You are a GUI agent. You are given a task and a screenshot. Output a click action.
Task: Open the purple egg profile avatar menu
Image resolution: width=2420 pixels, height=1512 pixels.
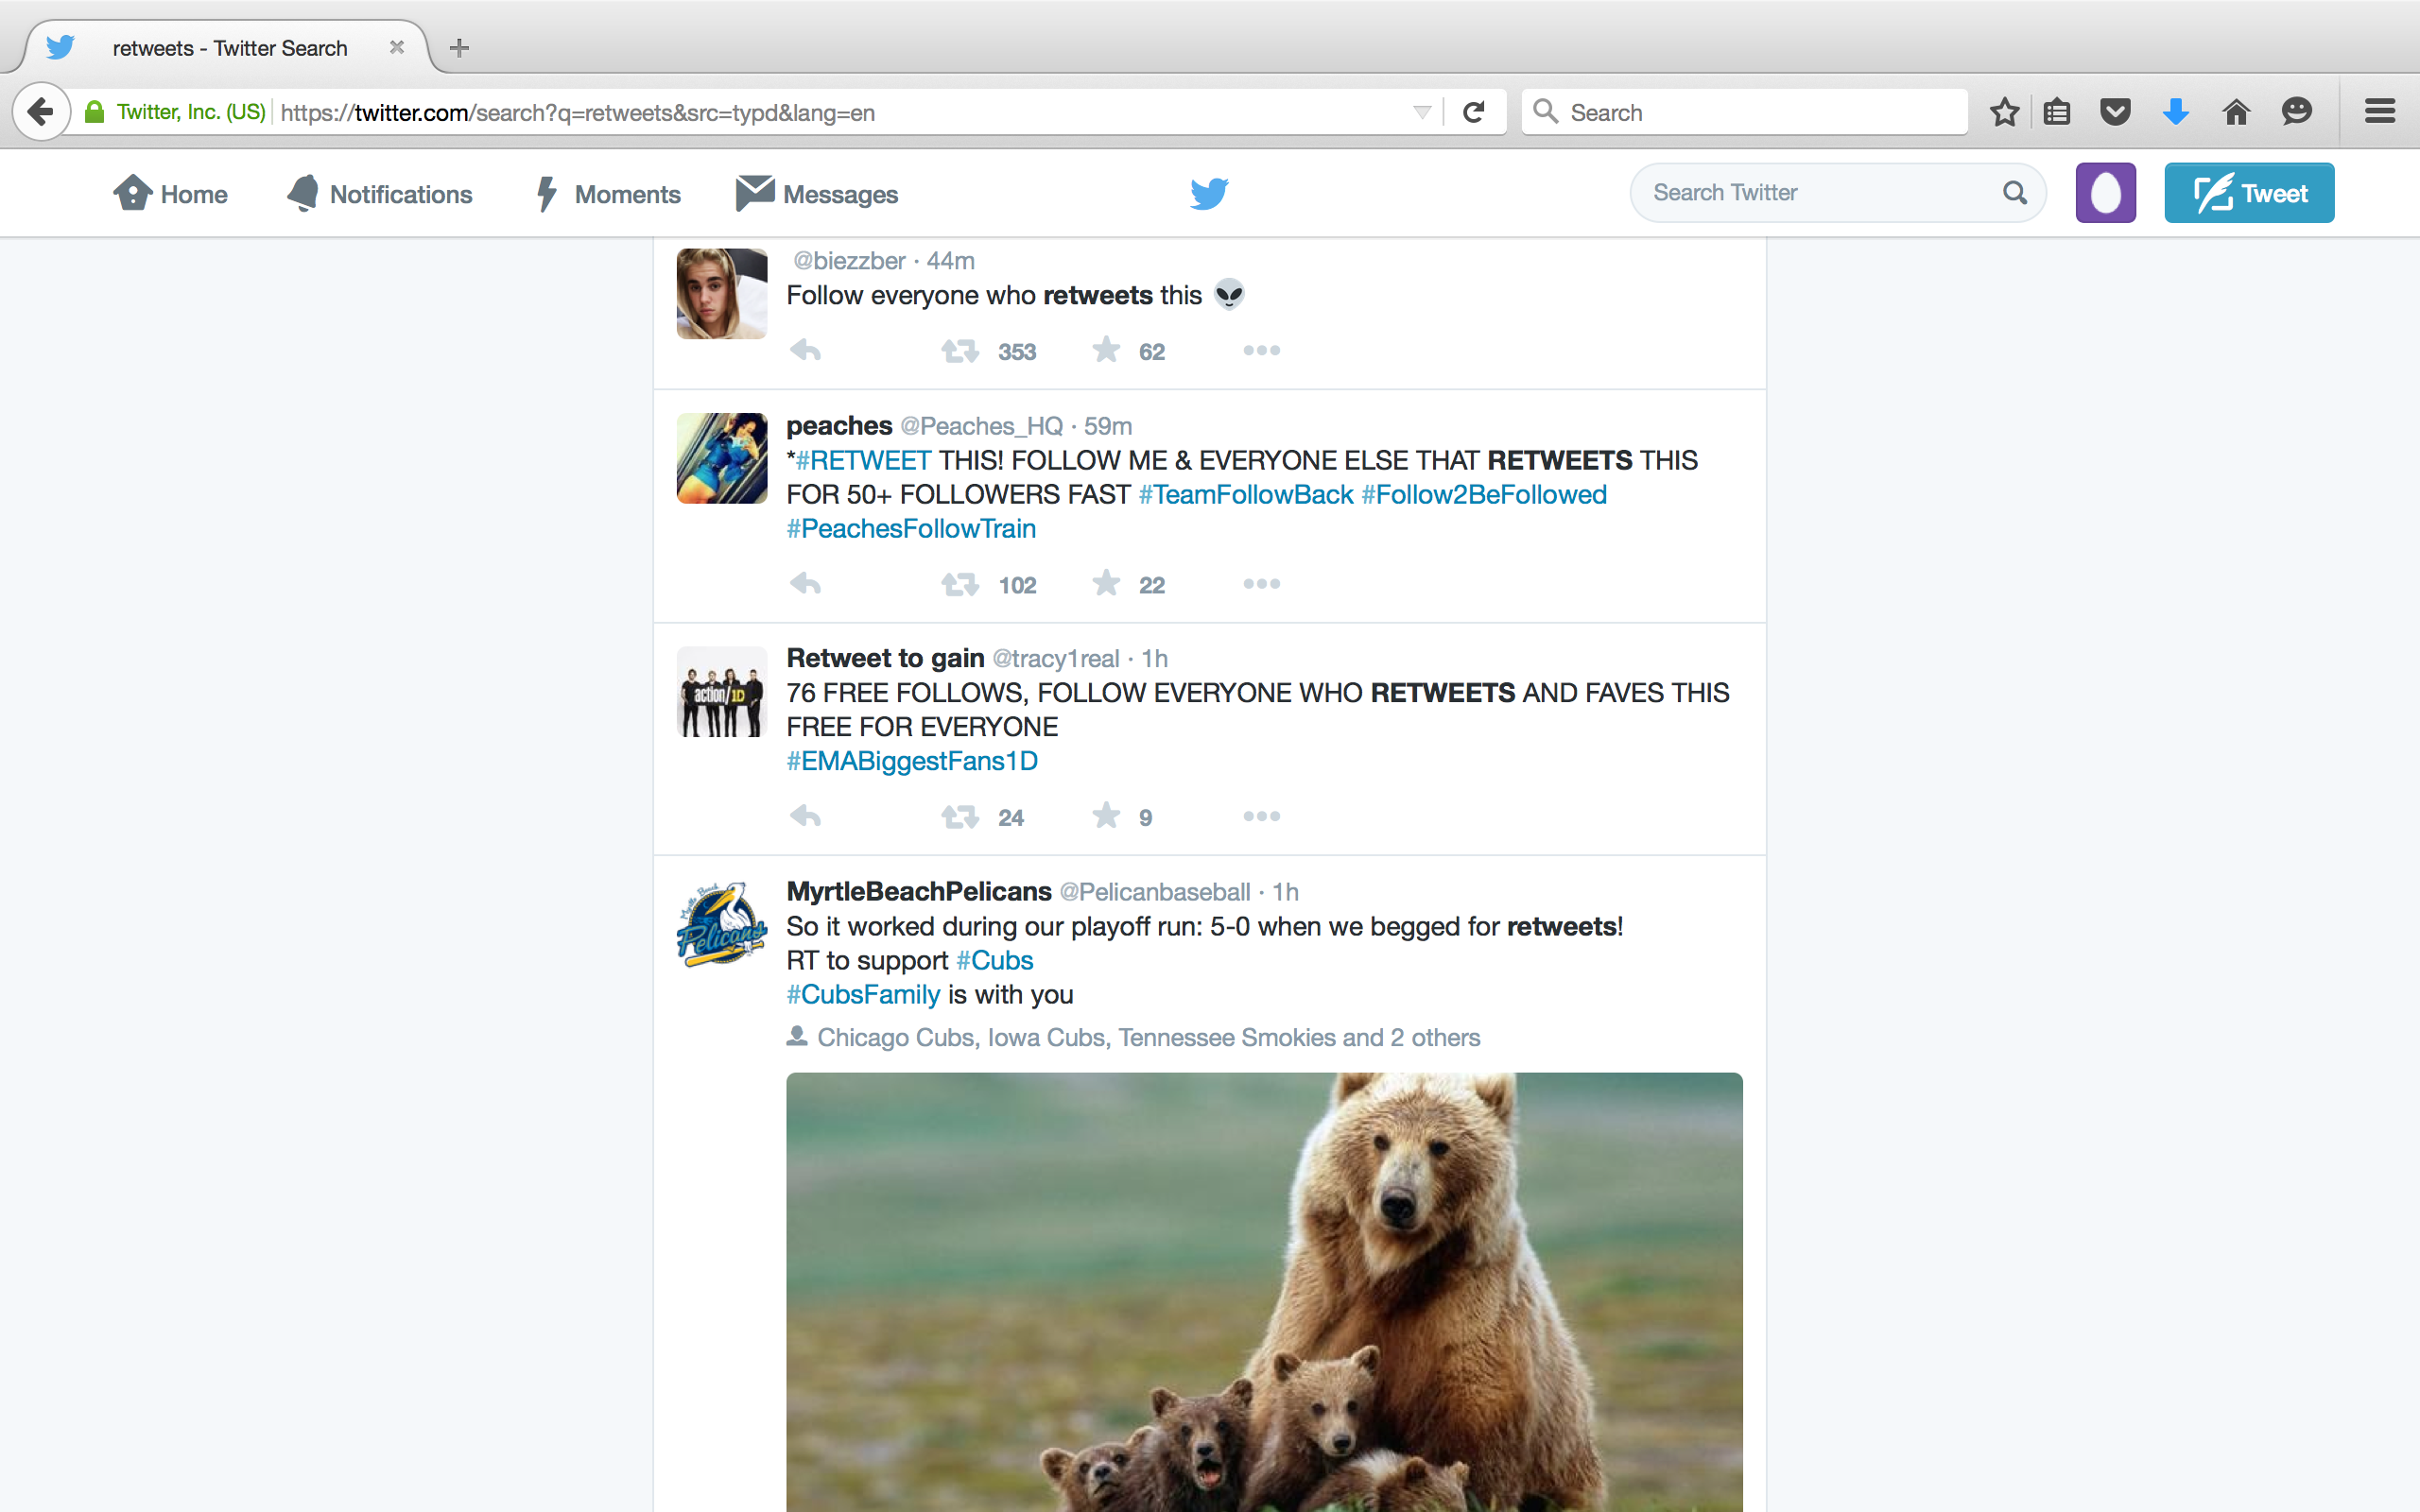2105,193
